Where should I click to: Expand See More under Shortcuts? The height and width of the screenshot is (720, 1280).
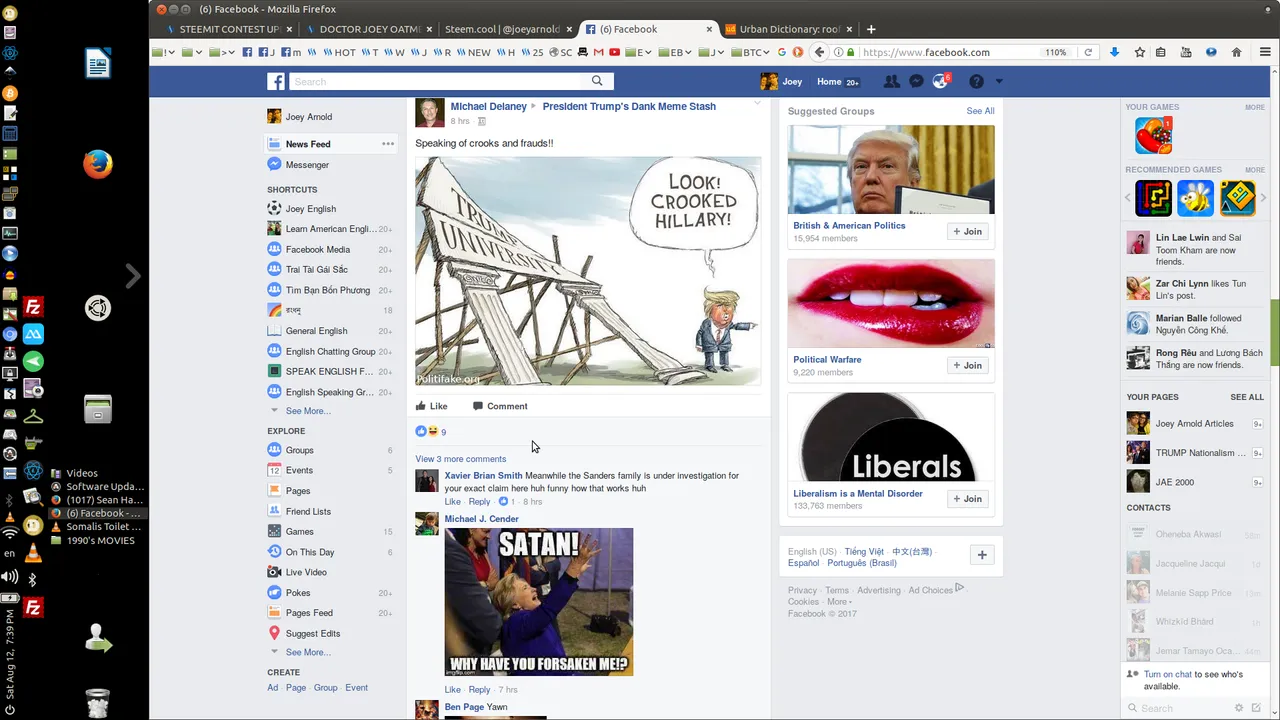click(x=307, y=411)
